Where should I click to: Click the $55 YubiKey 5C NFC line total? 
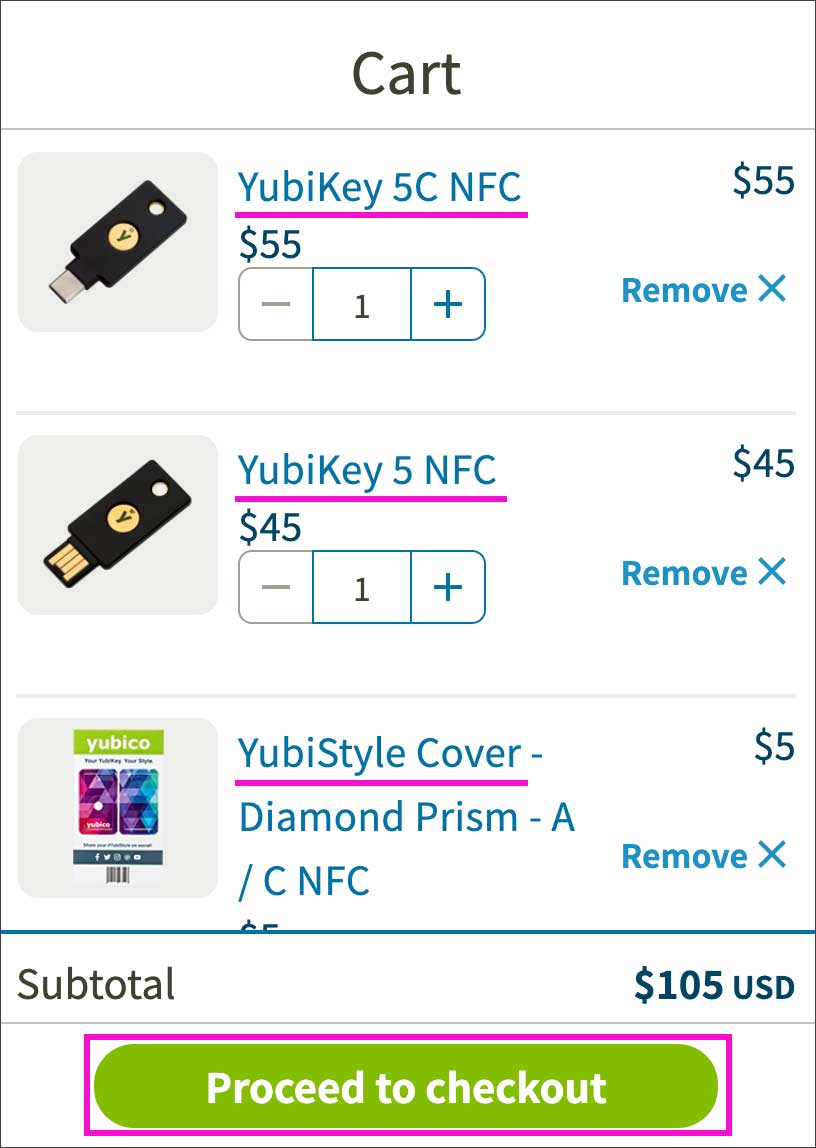(763, 181)
